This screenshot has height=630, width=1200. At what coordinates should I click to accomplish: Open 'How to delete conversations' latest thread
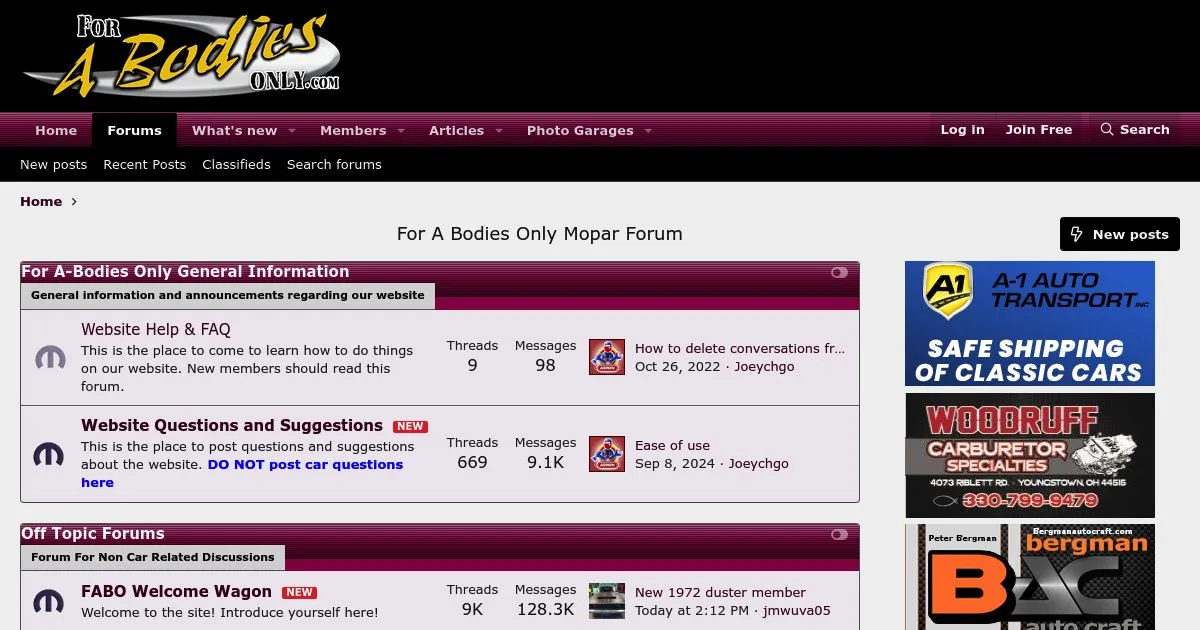[x=740, y=348]
